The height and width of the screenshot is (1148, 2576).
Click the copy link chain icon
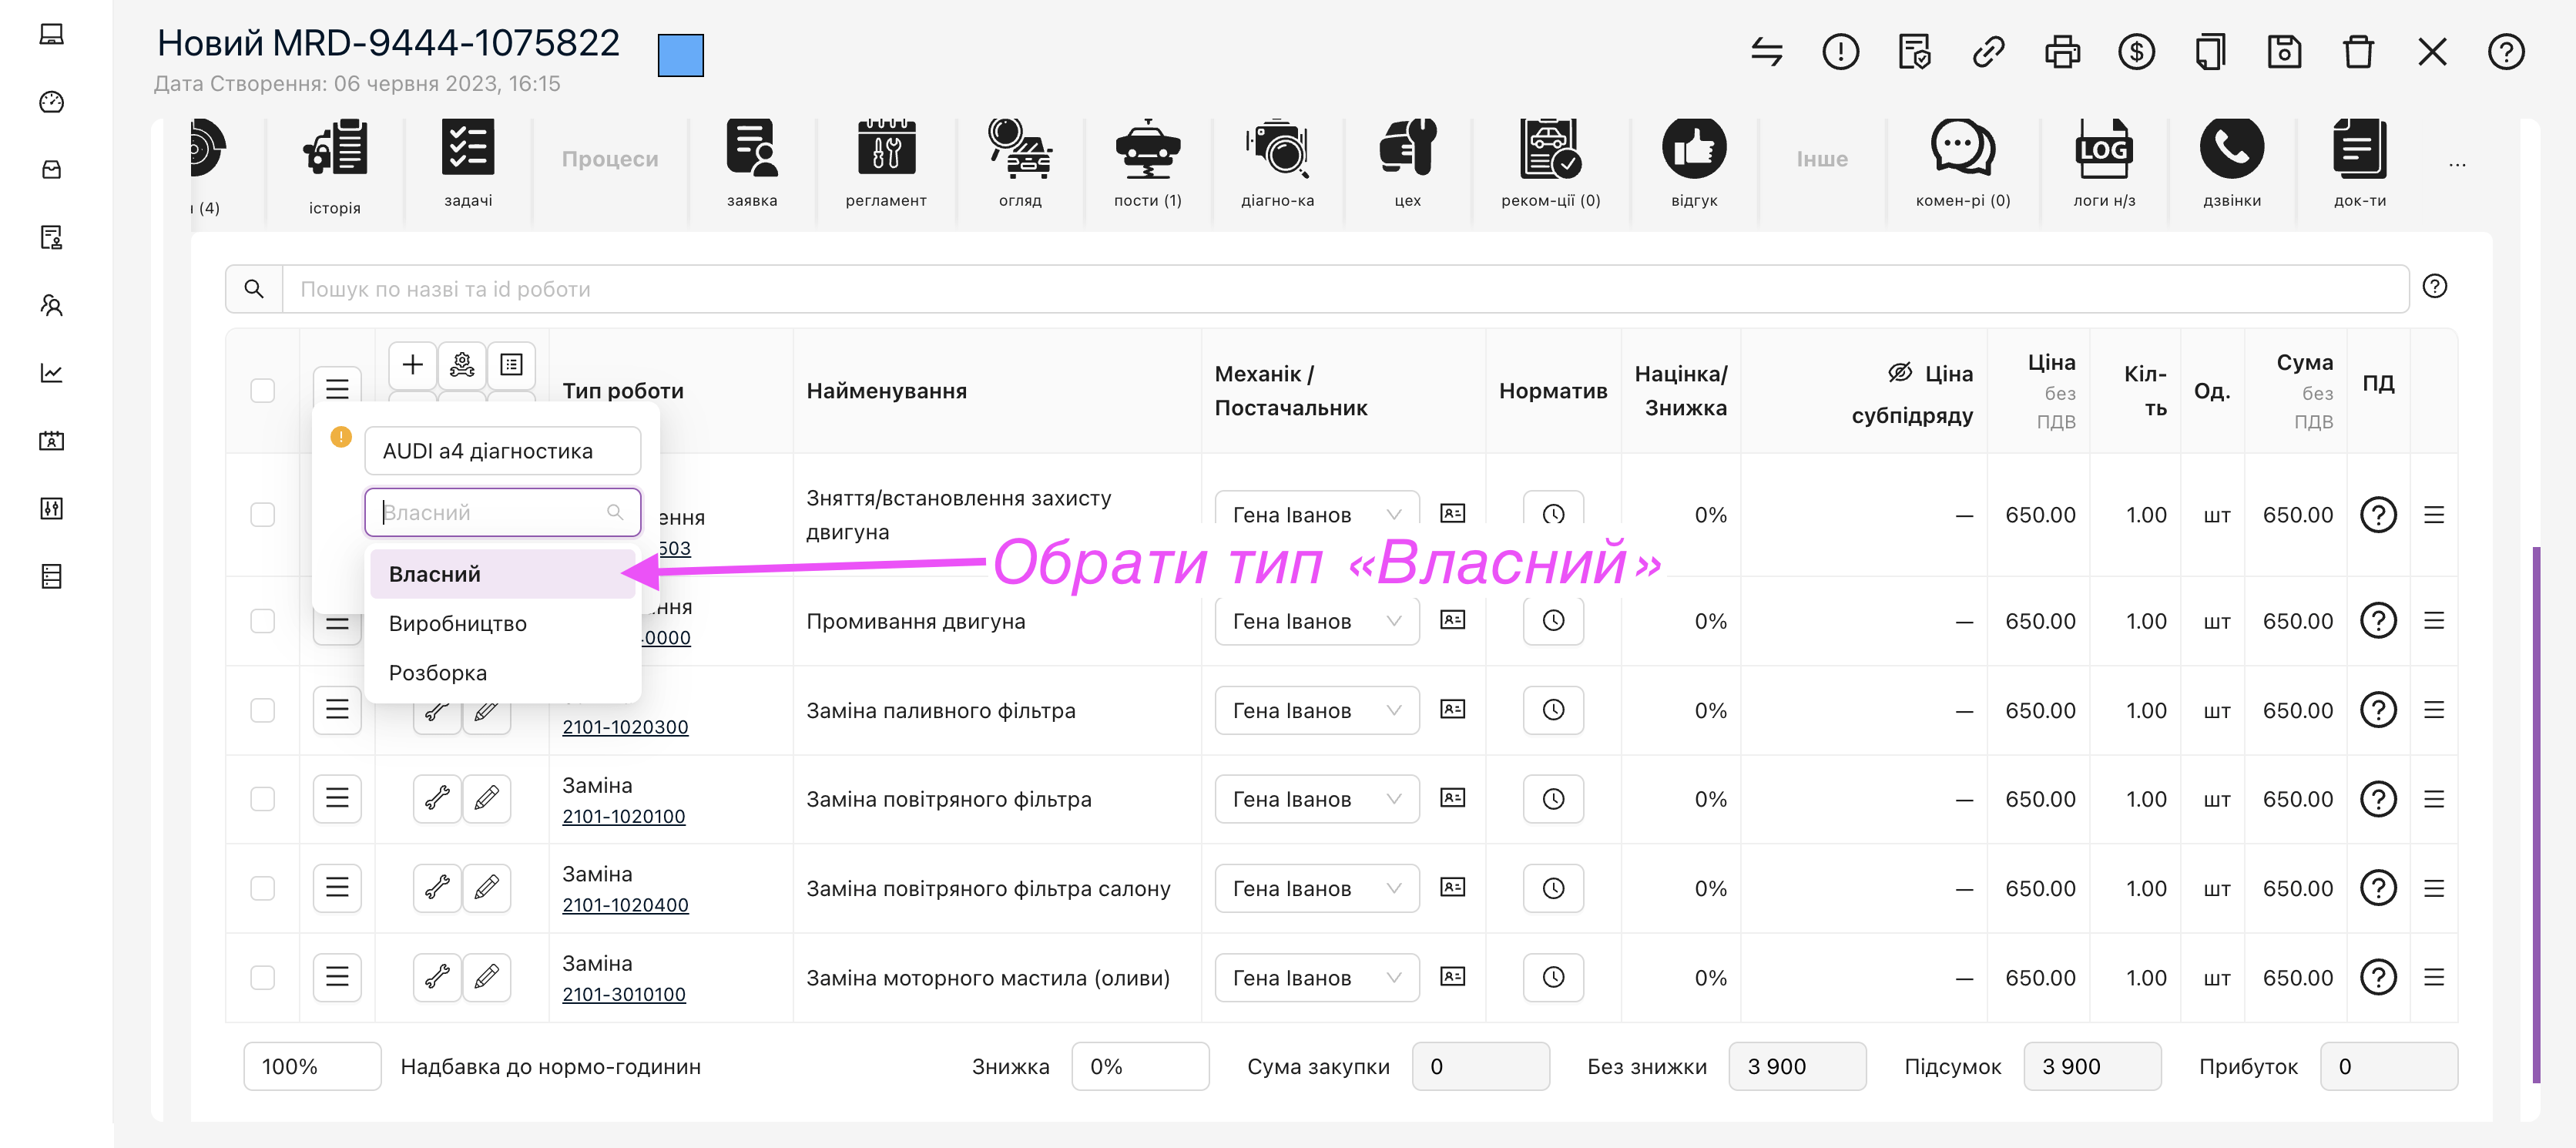click(1988, 52)
